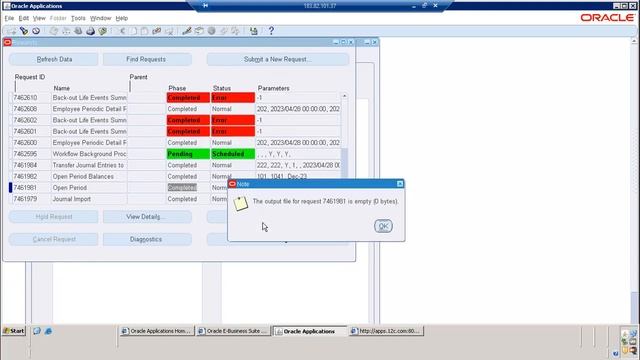Click the Find Requests button
Viewport: 640px width, 360px height.
[147, 59]
